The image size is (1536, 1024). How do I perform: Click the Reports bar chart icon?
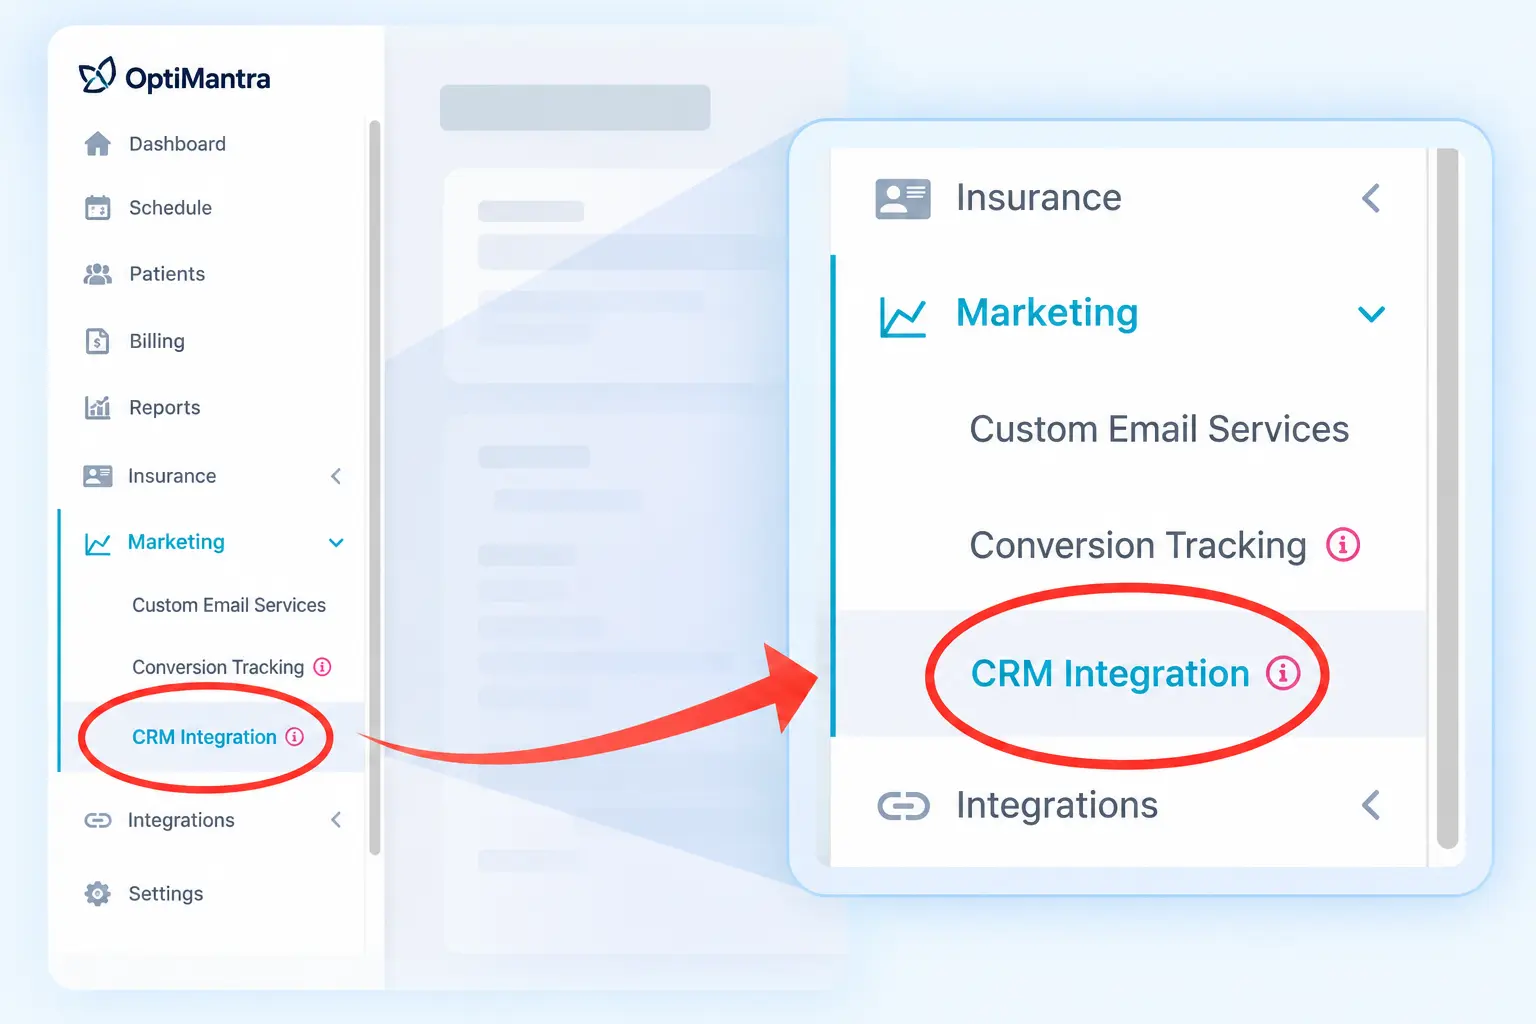pos(98,407)
